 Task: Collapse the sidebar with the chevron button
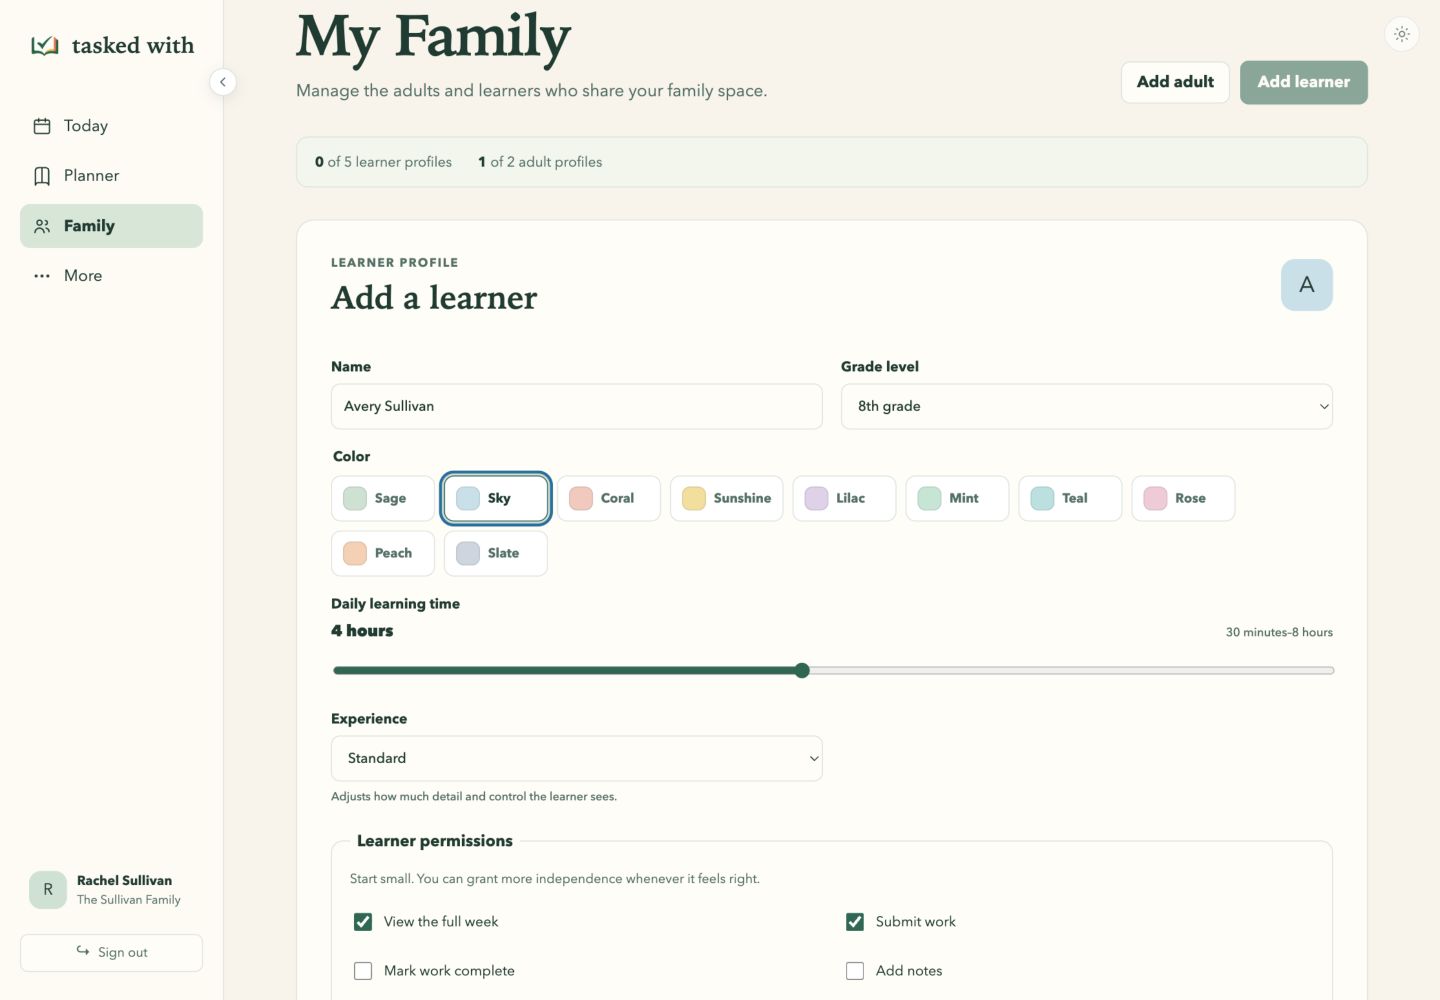pyautogui.click(x=223, y=82)
